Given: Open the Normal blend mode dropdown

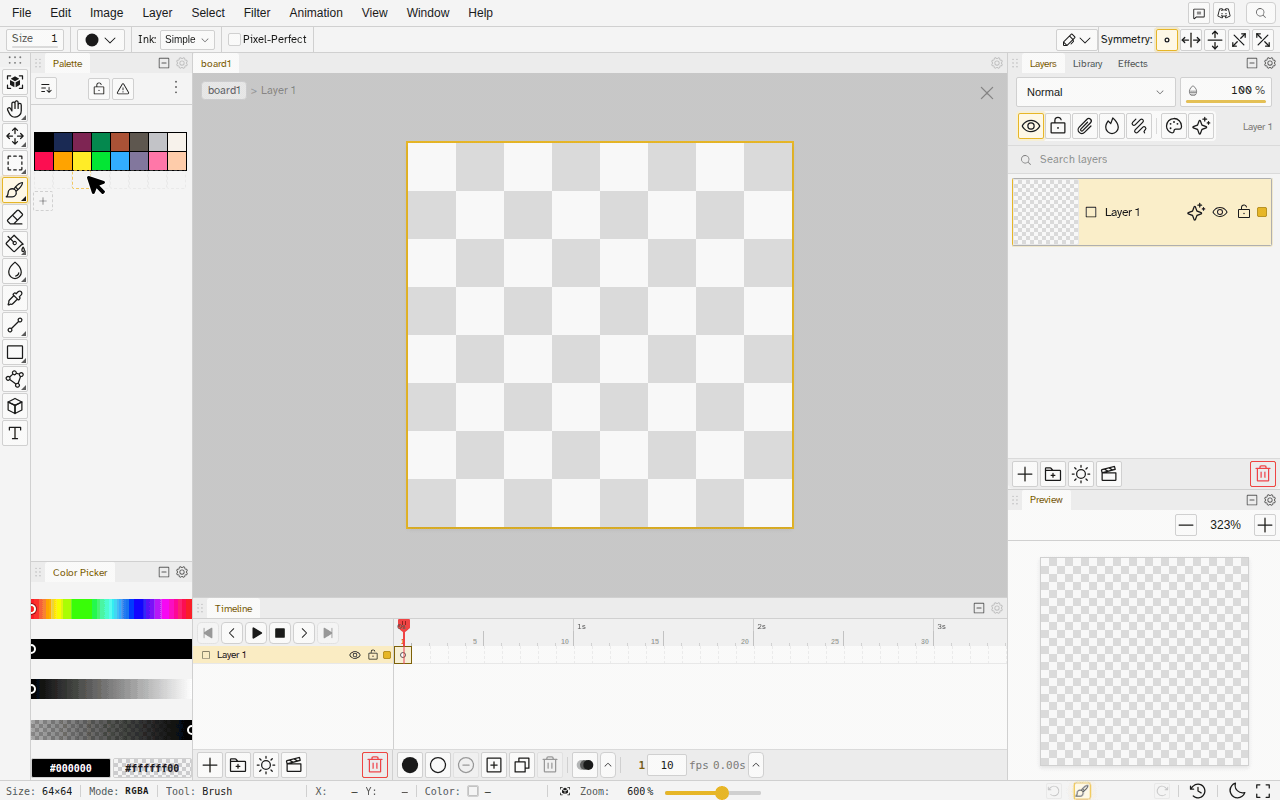Looking at the screenshot, I should 1096,92.
